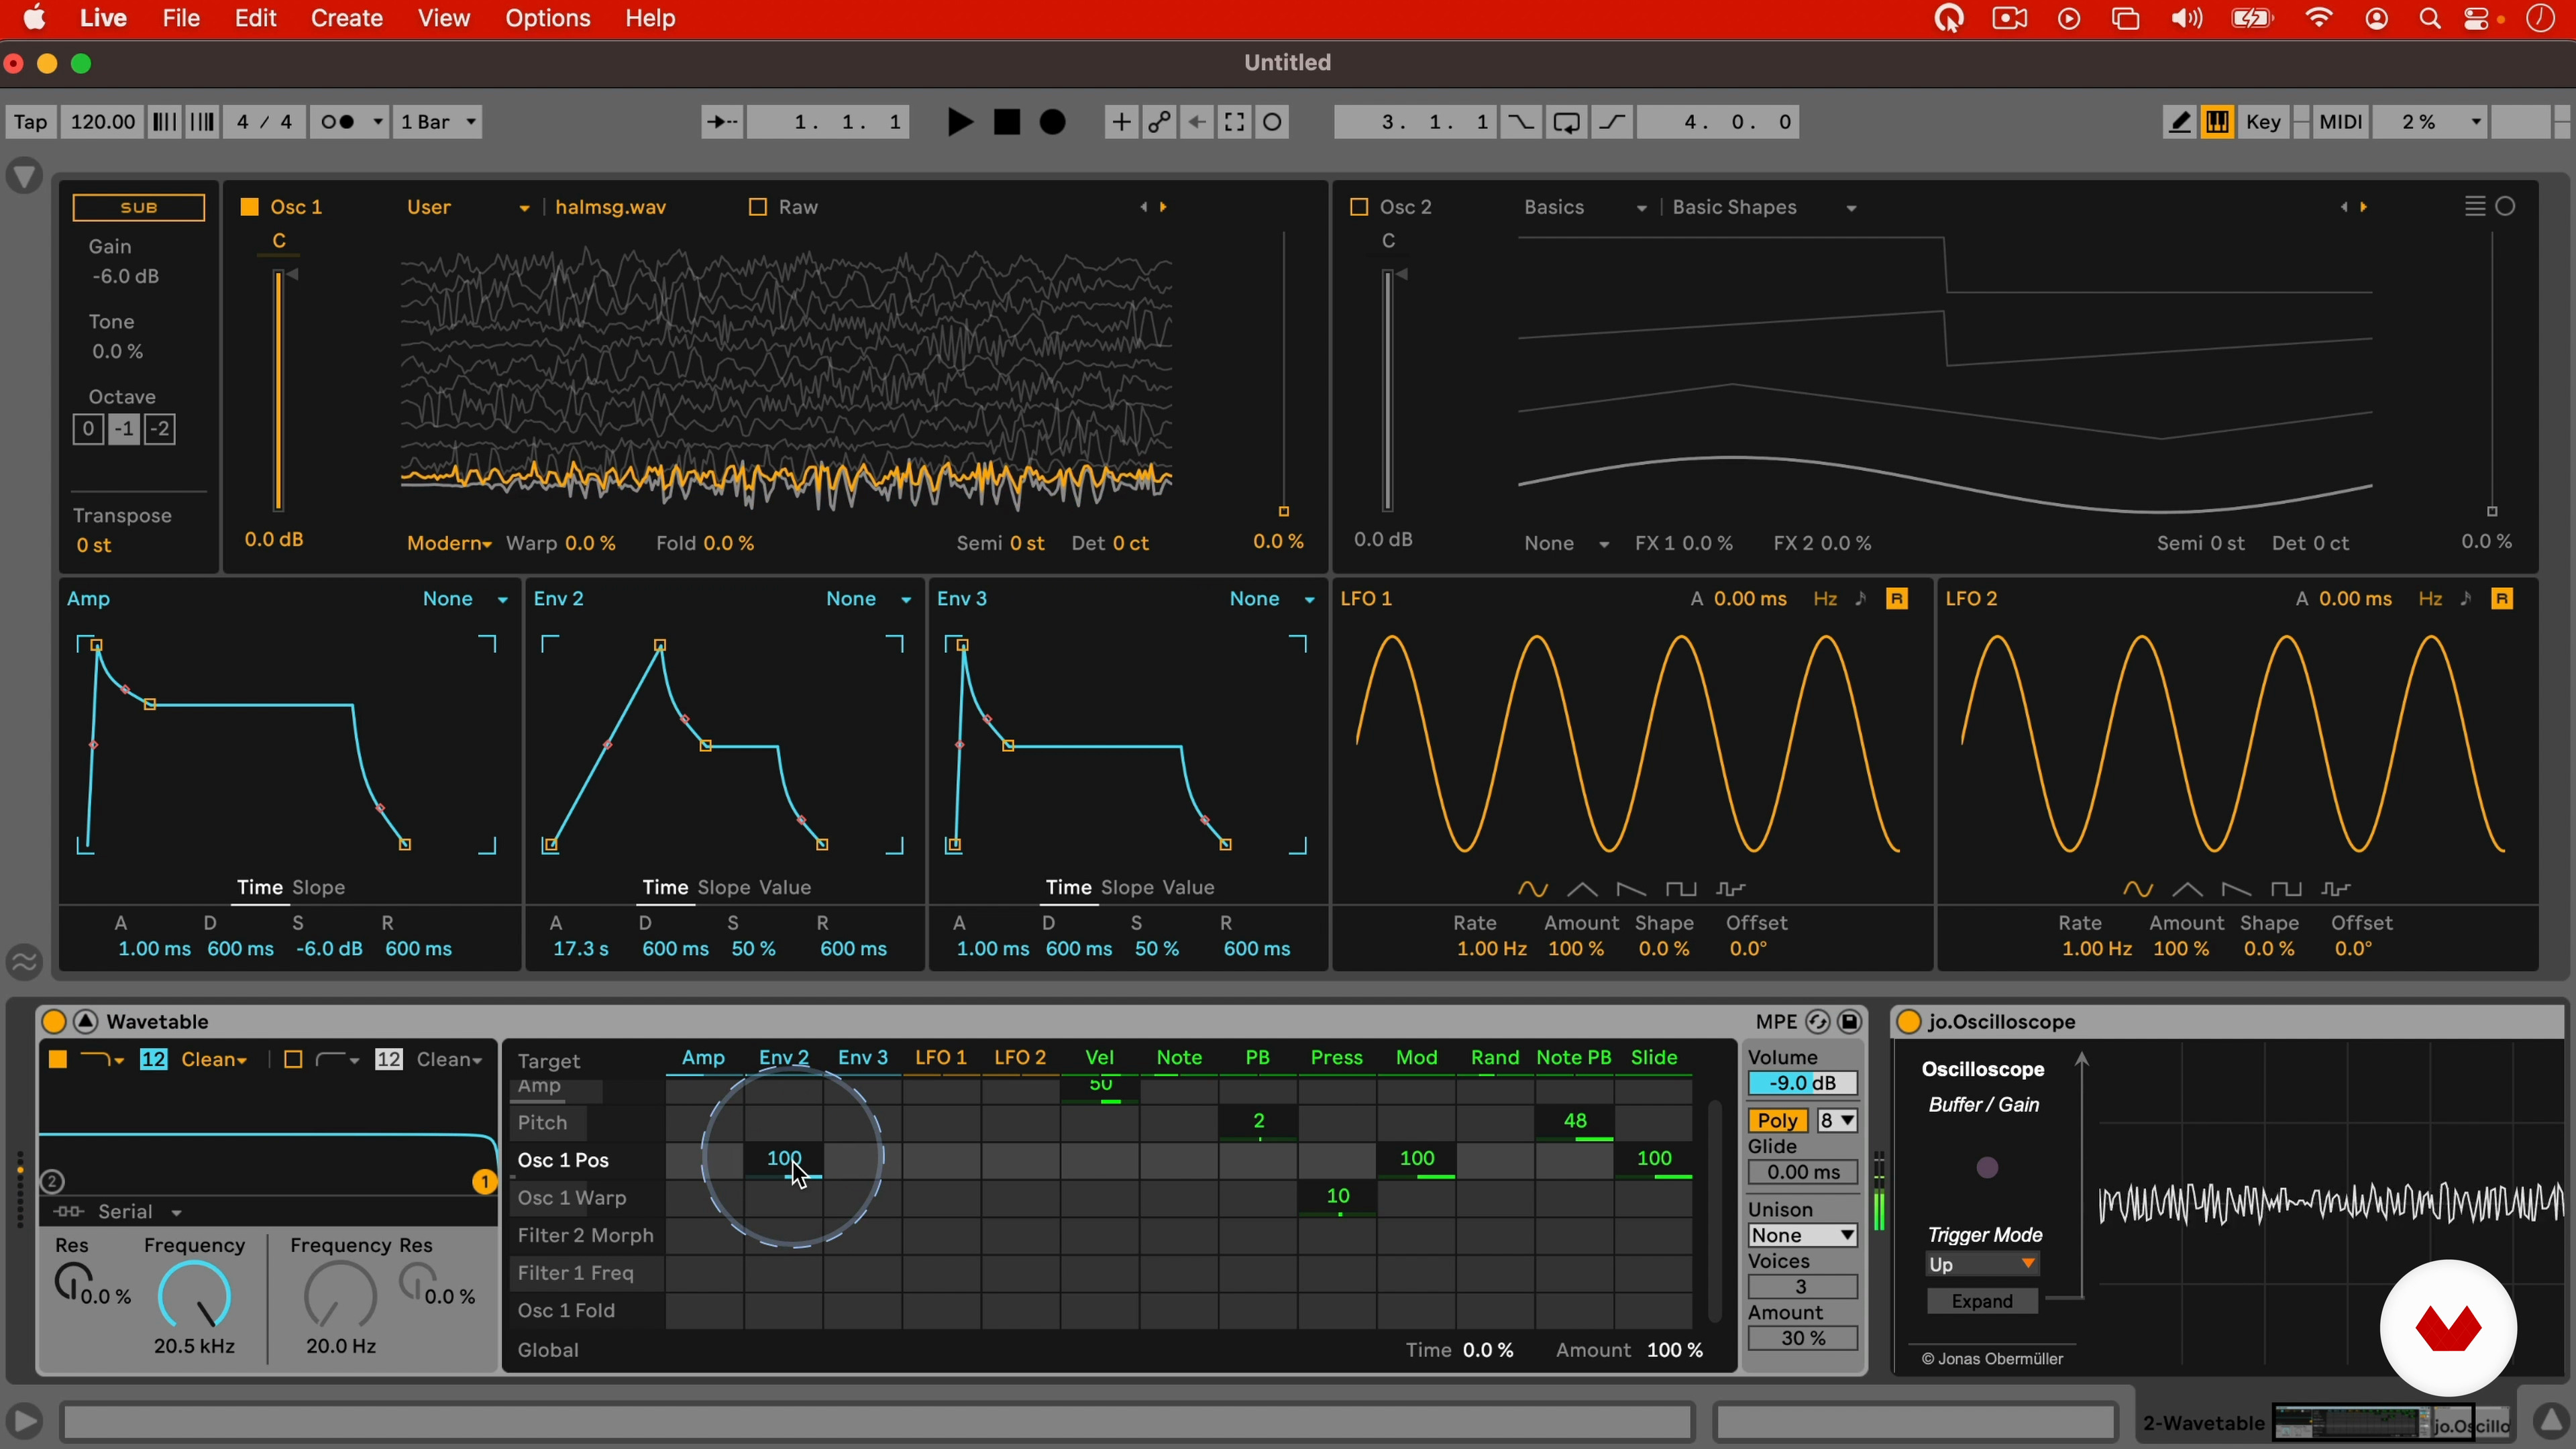Toggle Filter 1 on switch

click(x=57, y=1059)
